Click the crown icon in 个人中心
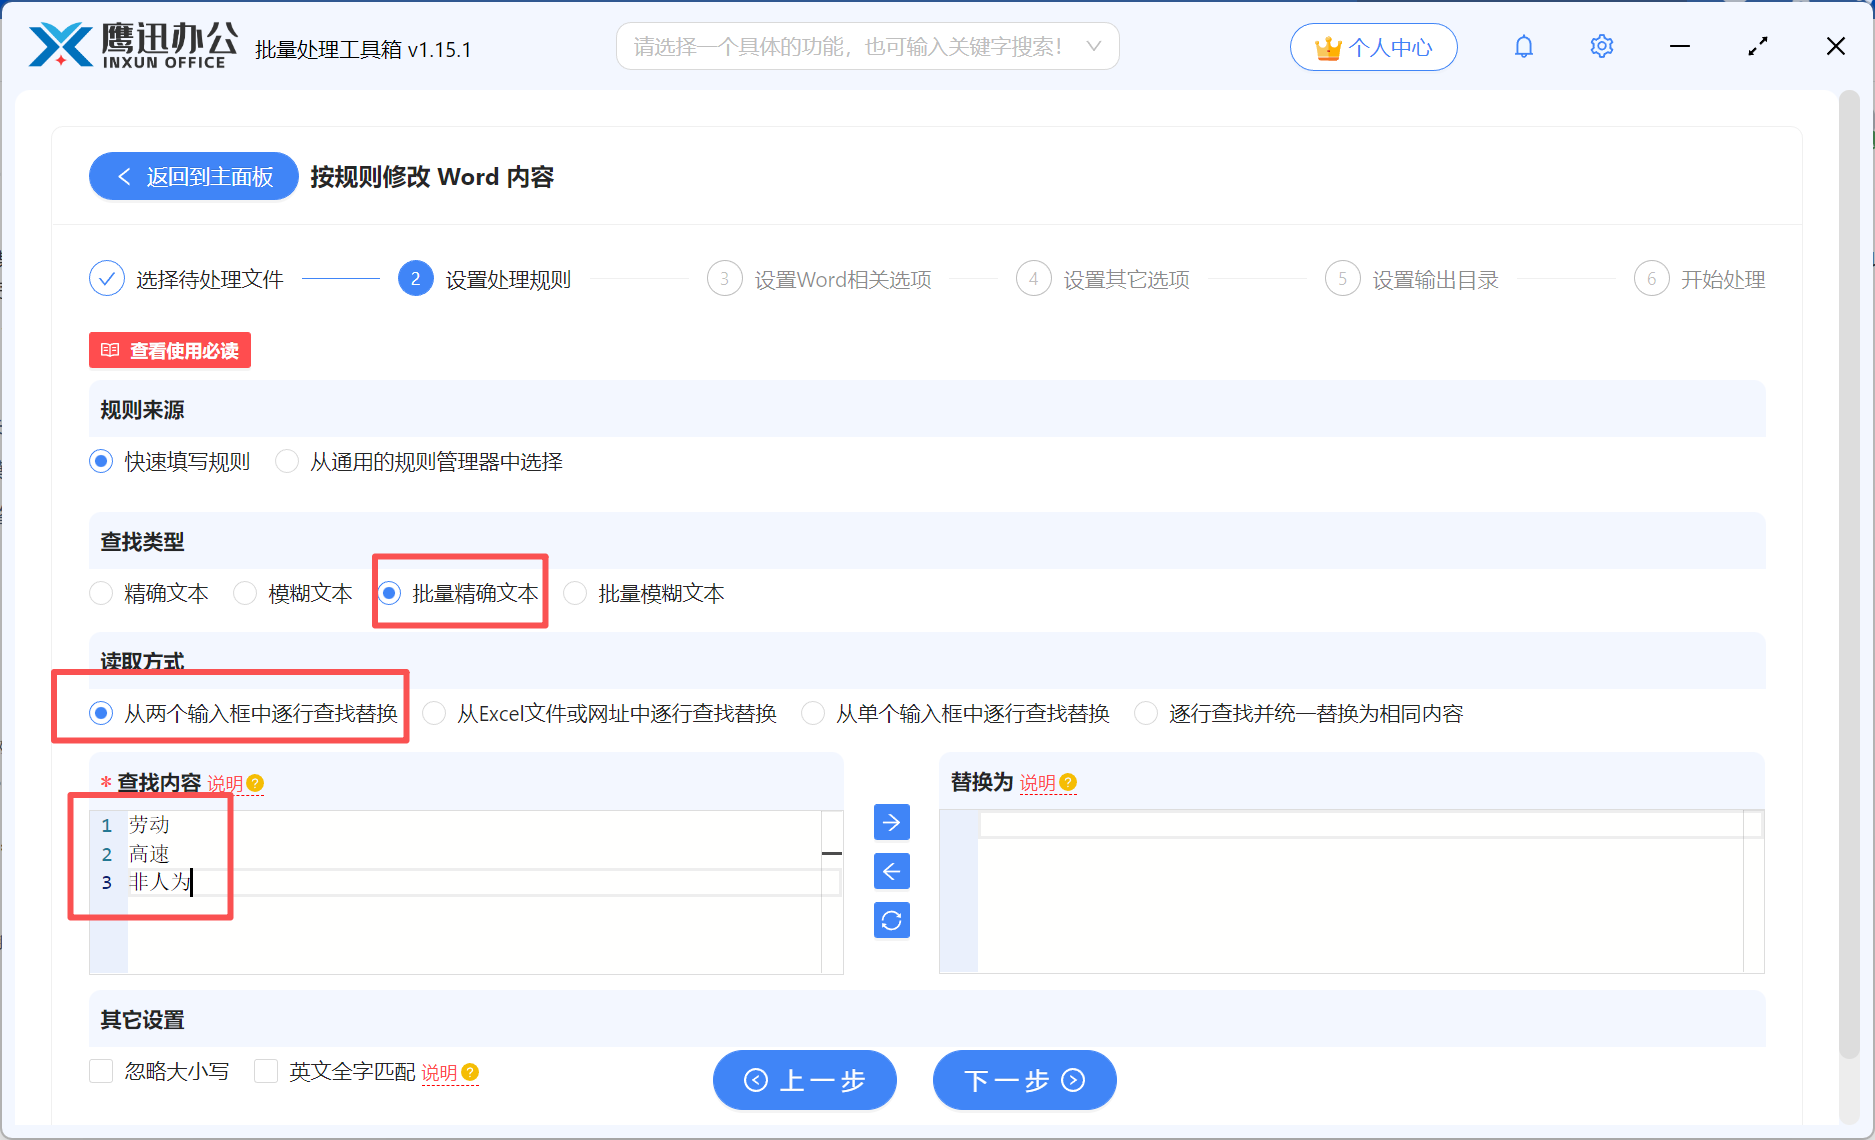 tap(1328, 48)
